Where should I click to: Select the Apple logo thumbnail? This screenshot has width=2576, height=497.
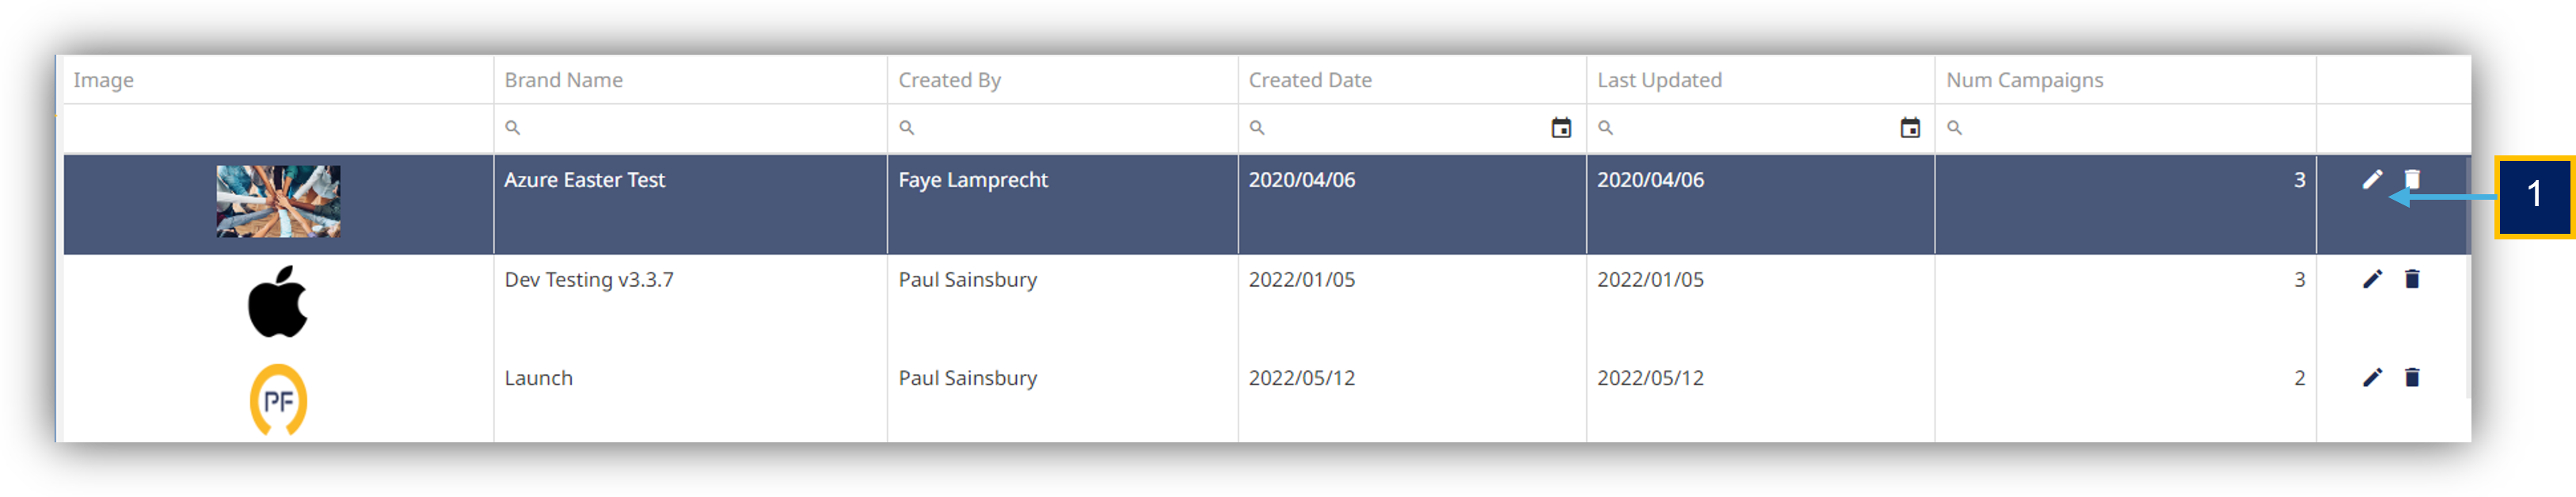(278, 301)
